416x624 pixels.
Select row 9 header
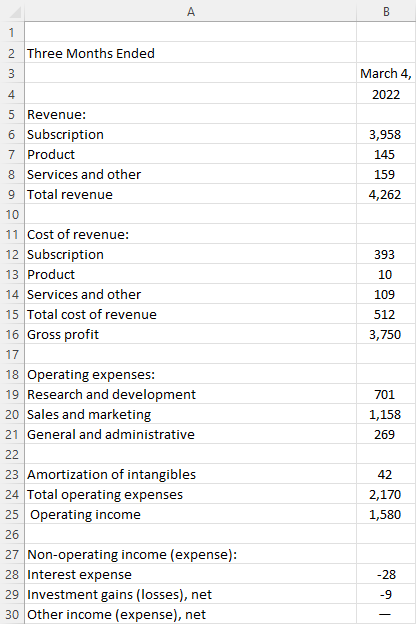[12, 194]
